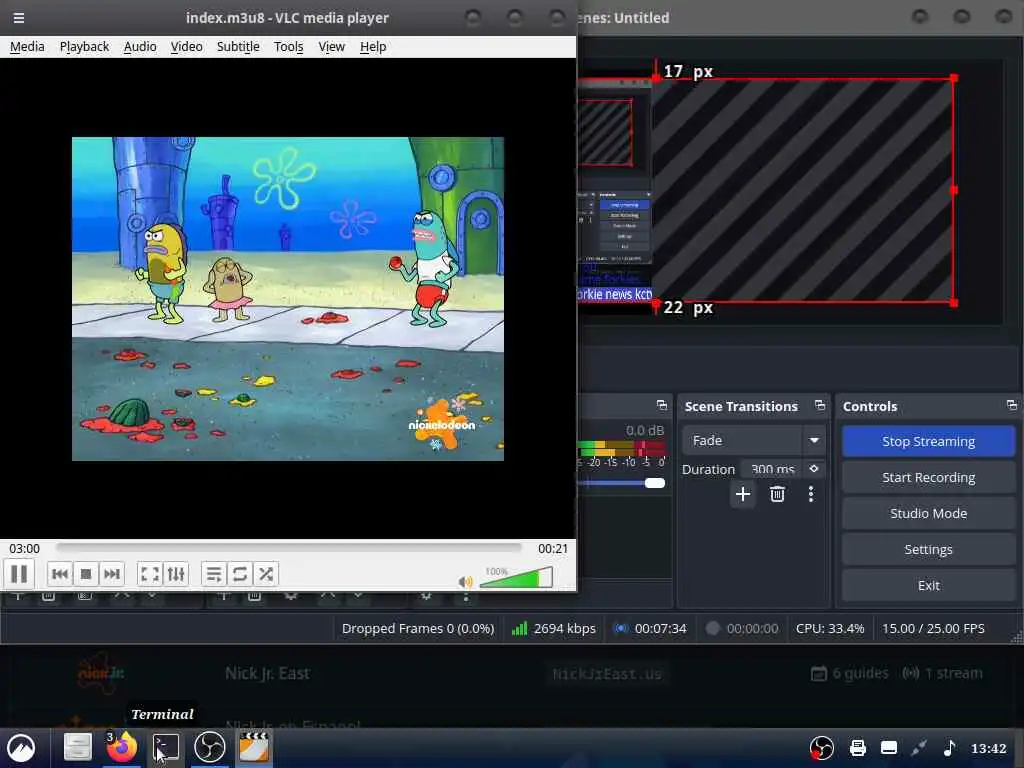Switch to OBS Studio taskbar icon
This screenshot has width=1024, height=768.
[210, 748]
